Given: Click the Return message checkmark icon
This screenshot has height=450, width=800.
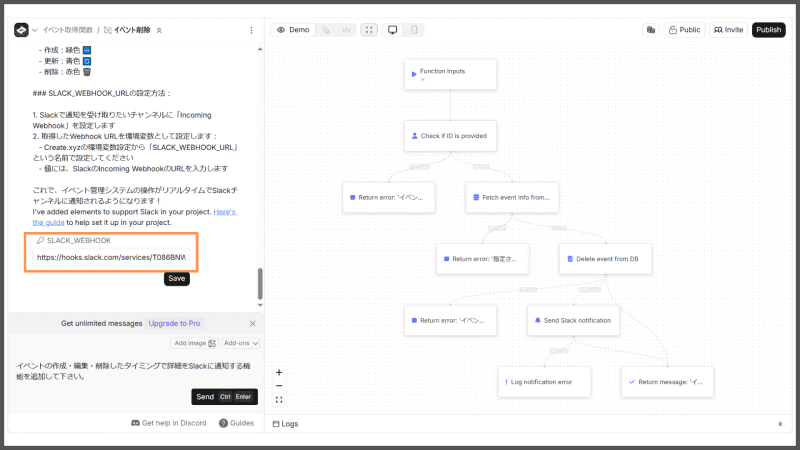Looking at the screenshot, I should (x=632, y=382).
